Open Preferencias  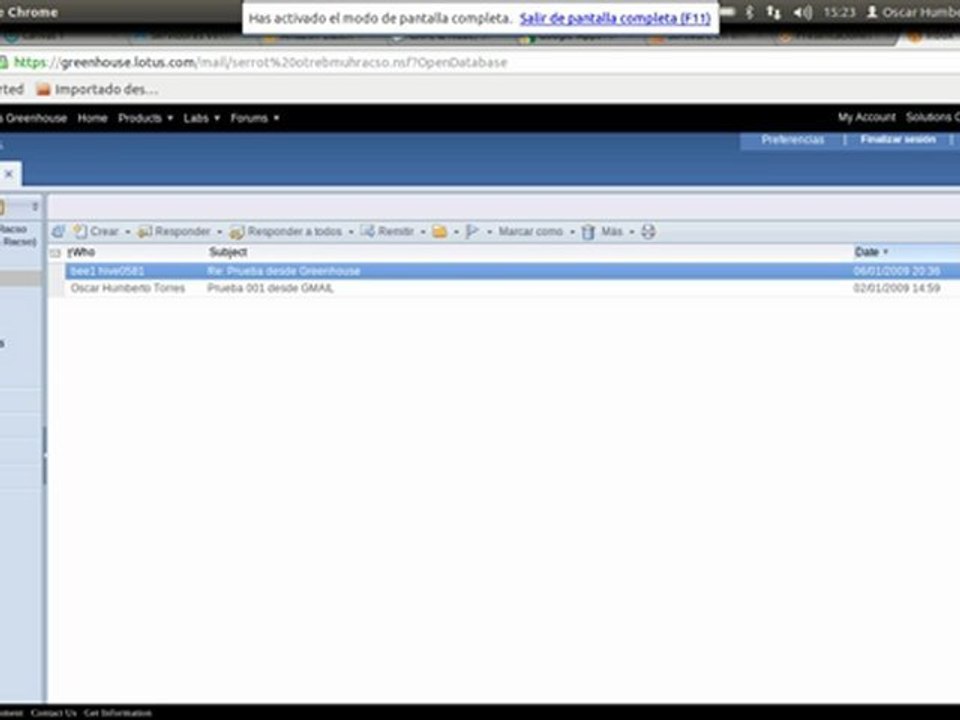coord(793,140)
